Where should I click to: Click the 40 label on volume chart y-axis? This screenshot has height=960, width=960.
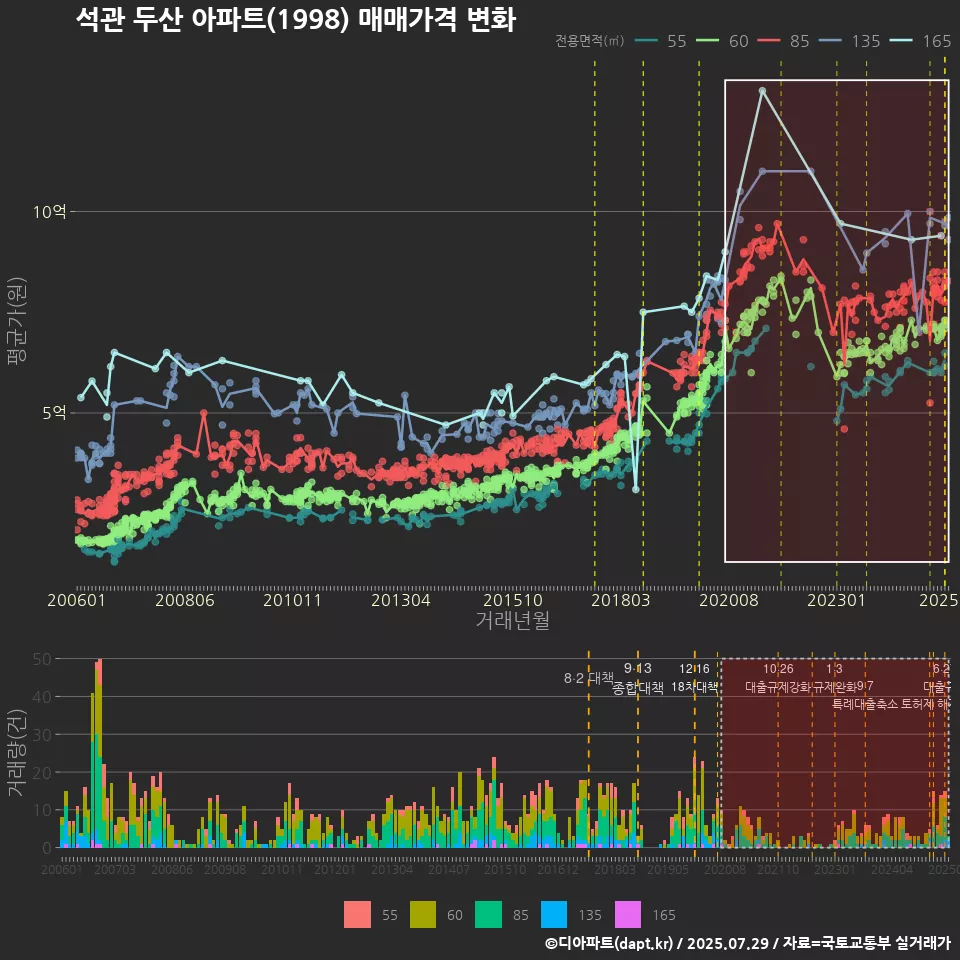pos(42,697)
